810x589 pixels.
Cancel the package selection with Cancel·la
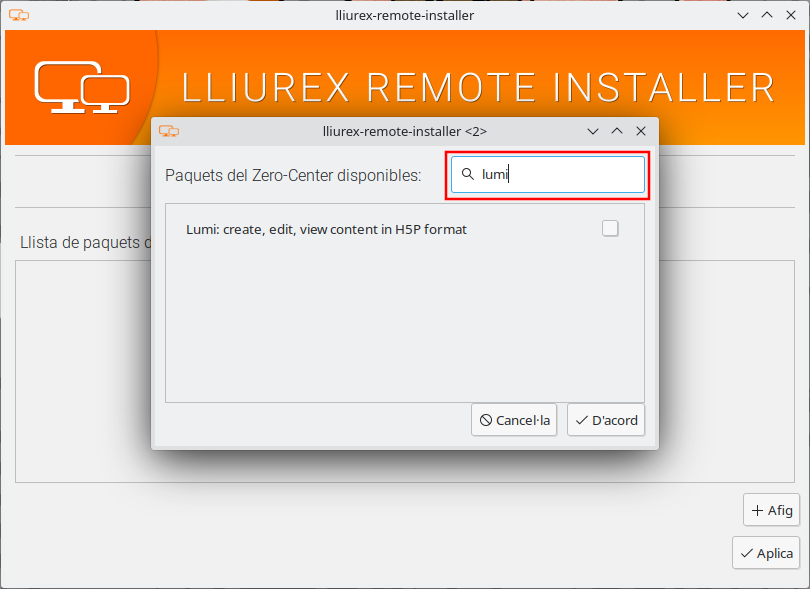click(x=514, y=420)
